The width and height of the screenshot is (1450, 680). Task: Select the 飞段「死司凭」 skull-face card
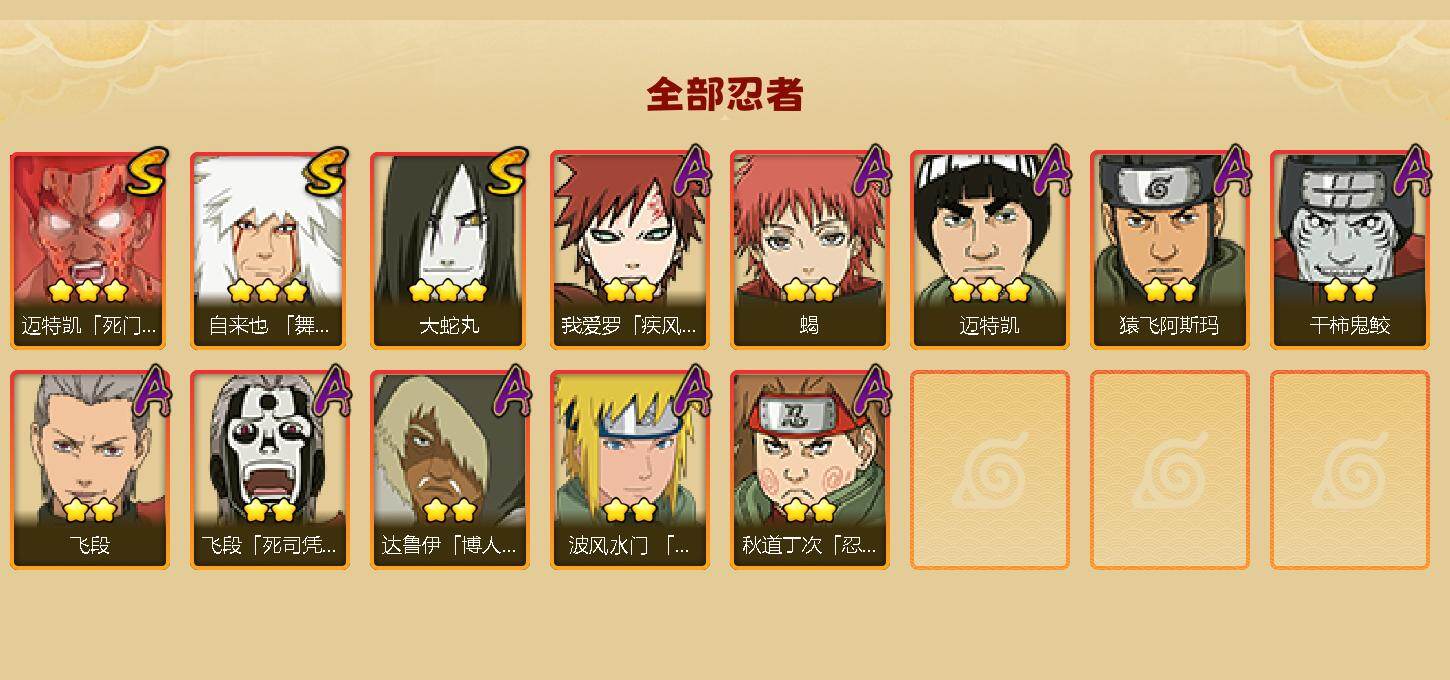coord(270,470)
